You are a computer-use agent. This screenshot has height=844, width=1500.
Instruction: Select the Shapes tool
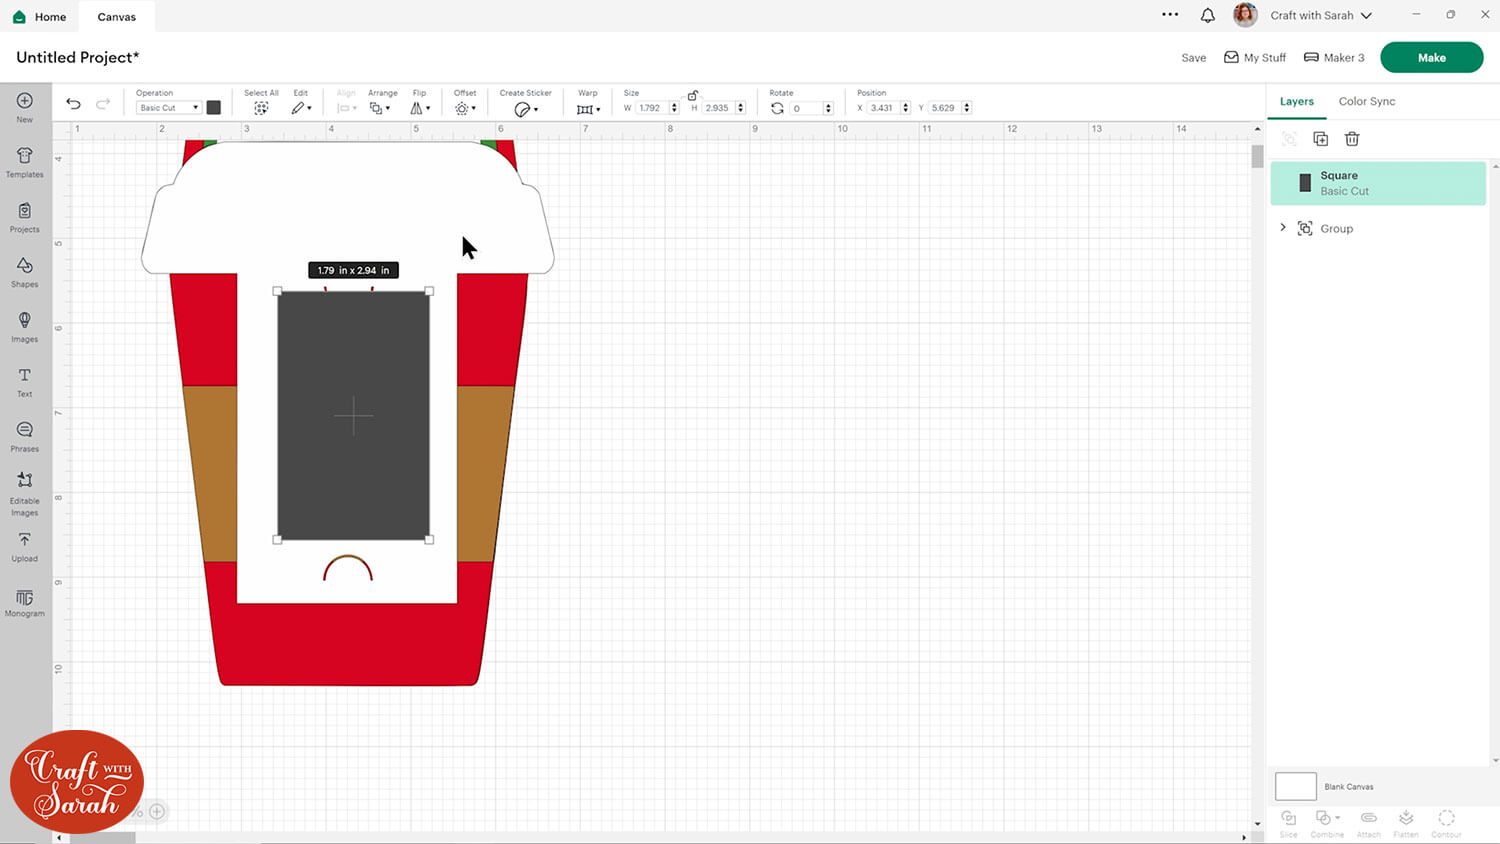pyautogui.click(x=25, y=271)
